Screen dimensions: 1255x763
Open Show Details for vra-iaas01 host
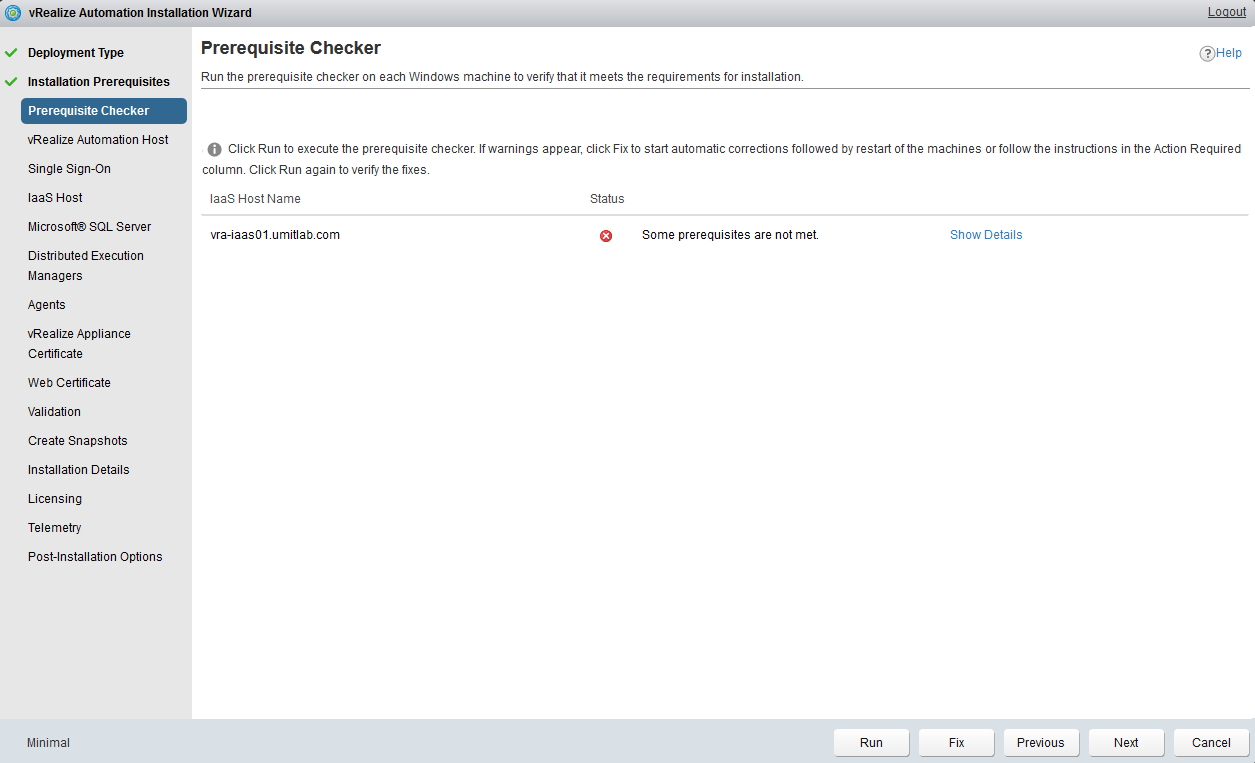pyautogui.click(x=985, y=235)
